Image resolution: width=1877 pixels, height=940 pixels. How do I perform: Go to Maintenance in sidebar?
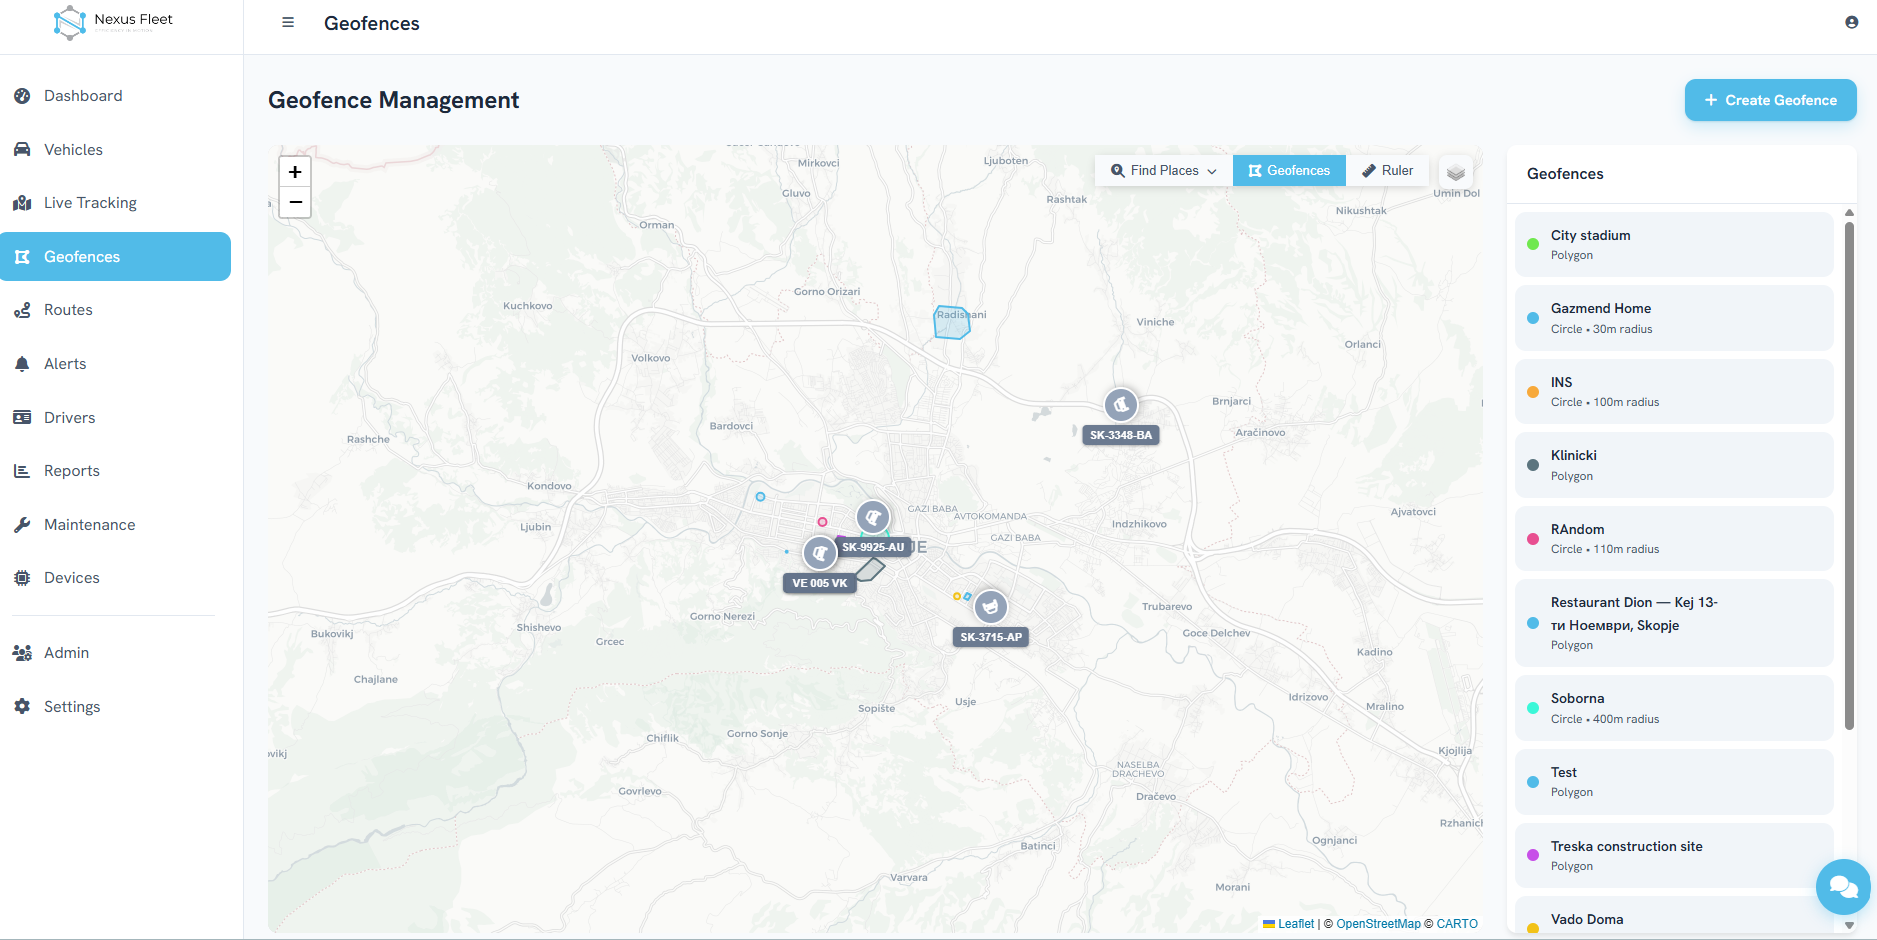tap(115, 525)
